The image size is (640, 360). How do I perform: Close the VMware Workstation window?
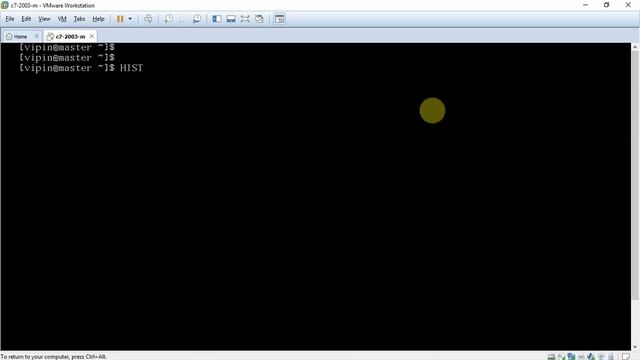(628, 5)
